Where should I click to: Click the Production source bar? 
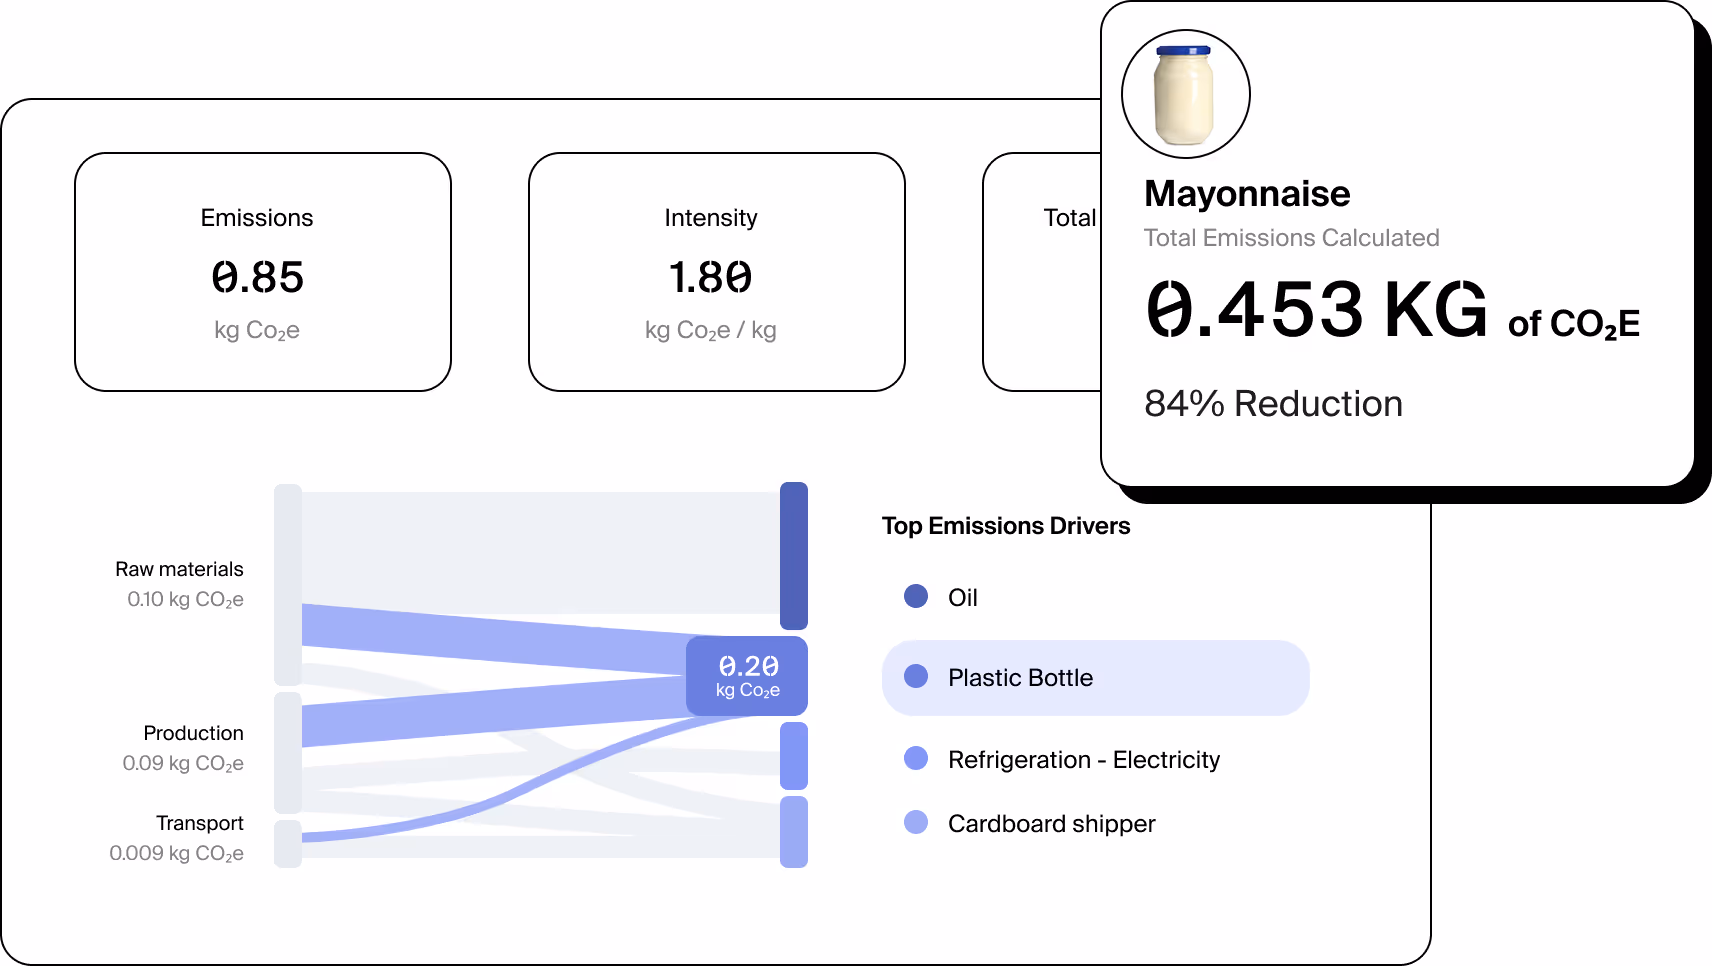coord(288,752)
